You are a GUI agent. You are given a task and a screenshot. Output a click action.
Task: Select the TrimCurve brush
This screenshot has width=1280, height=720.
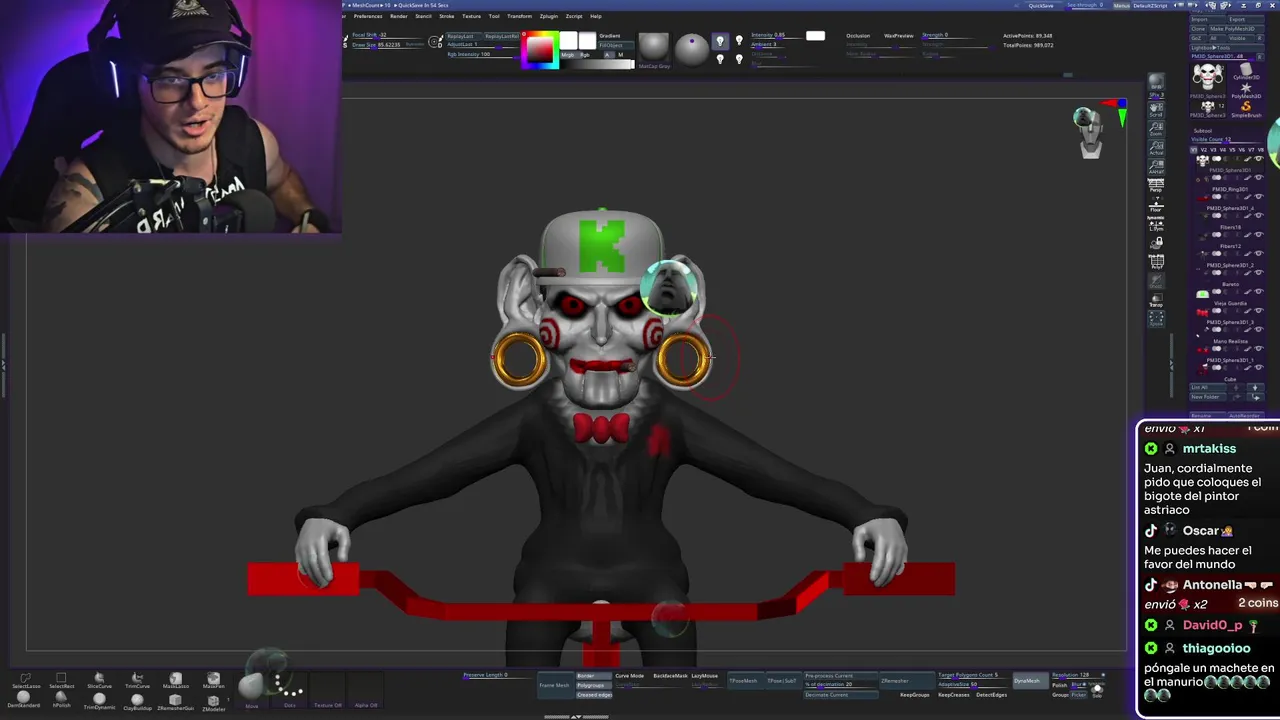point(137,680)
